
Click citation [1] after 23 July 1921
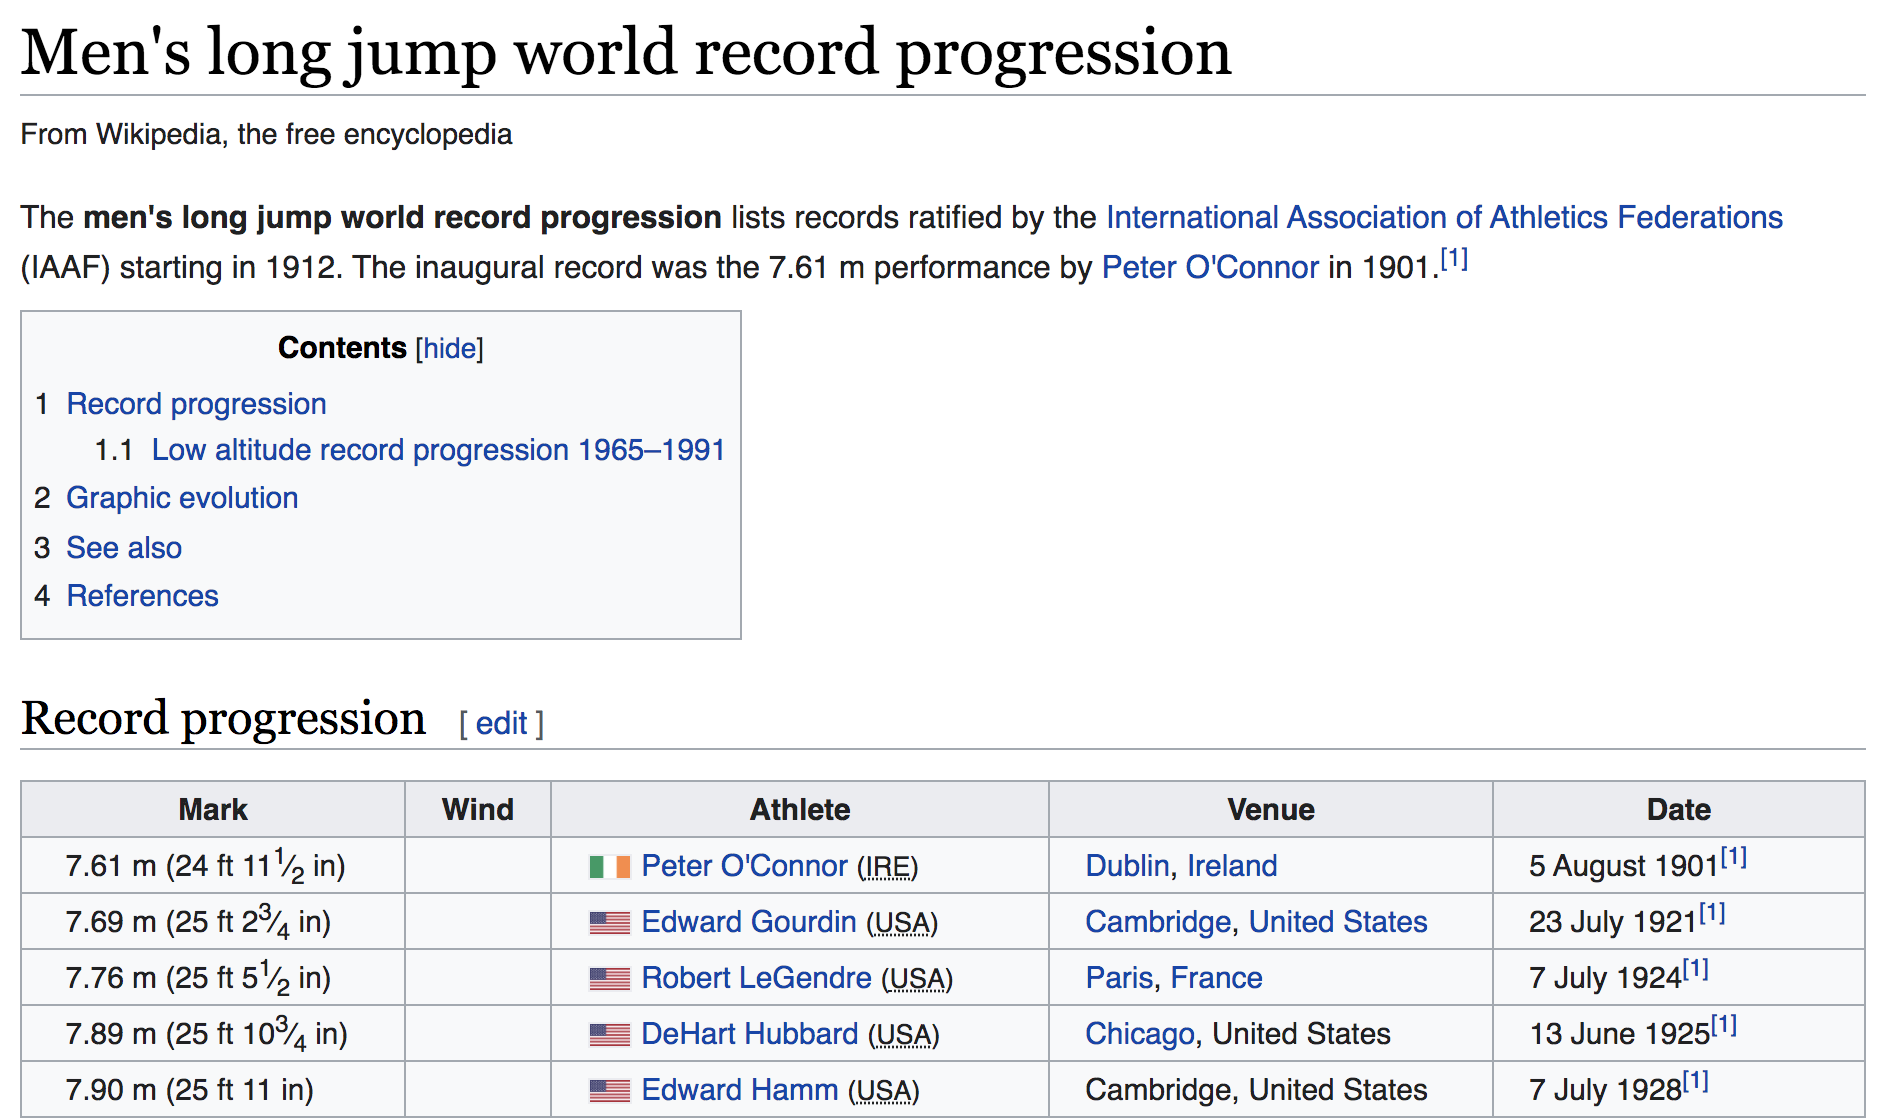(1712, 913)
